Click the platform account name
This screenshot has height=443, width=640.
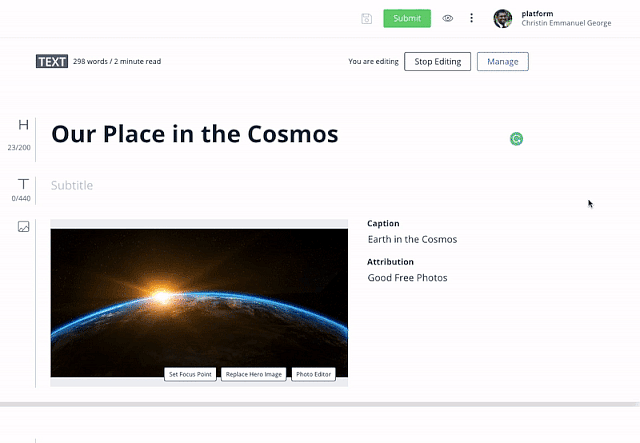(x=537, y=13)
